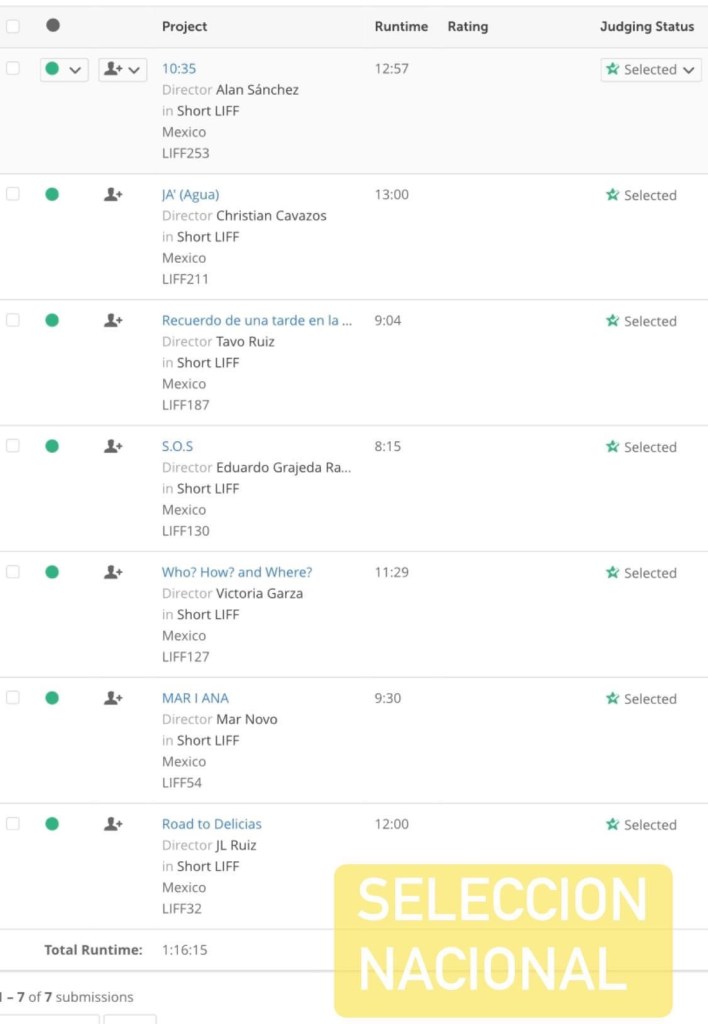Sort by the Judging Status column header

646,27
